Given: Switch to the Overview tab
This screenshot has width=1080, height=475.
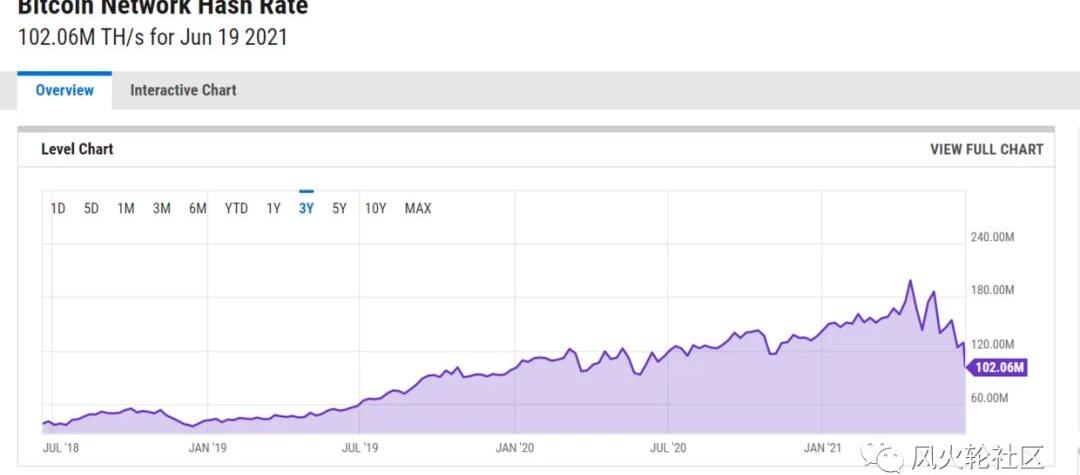Looking at the screenshot, I should [x=65, y=90].
